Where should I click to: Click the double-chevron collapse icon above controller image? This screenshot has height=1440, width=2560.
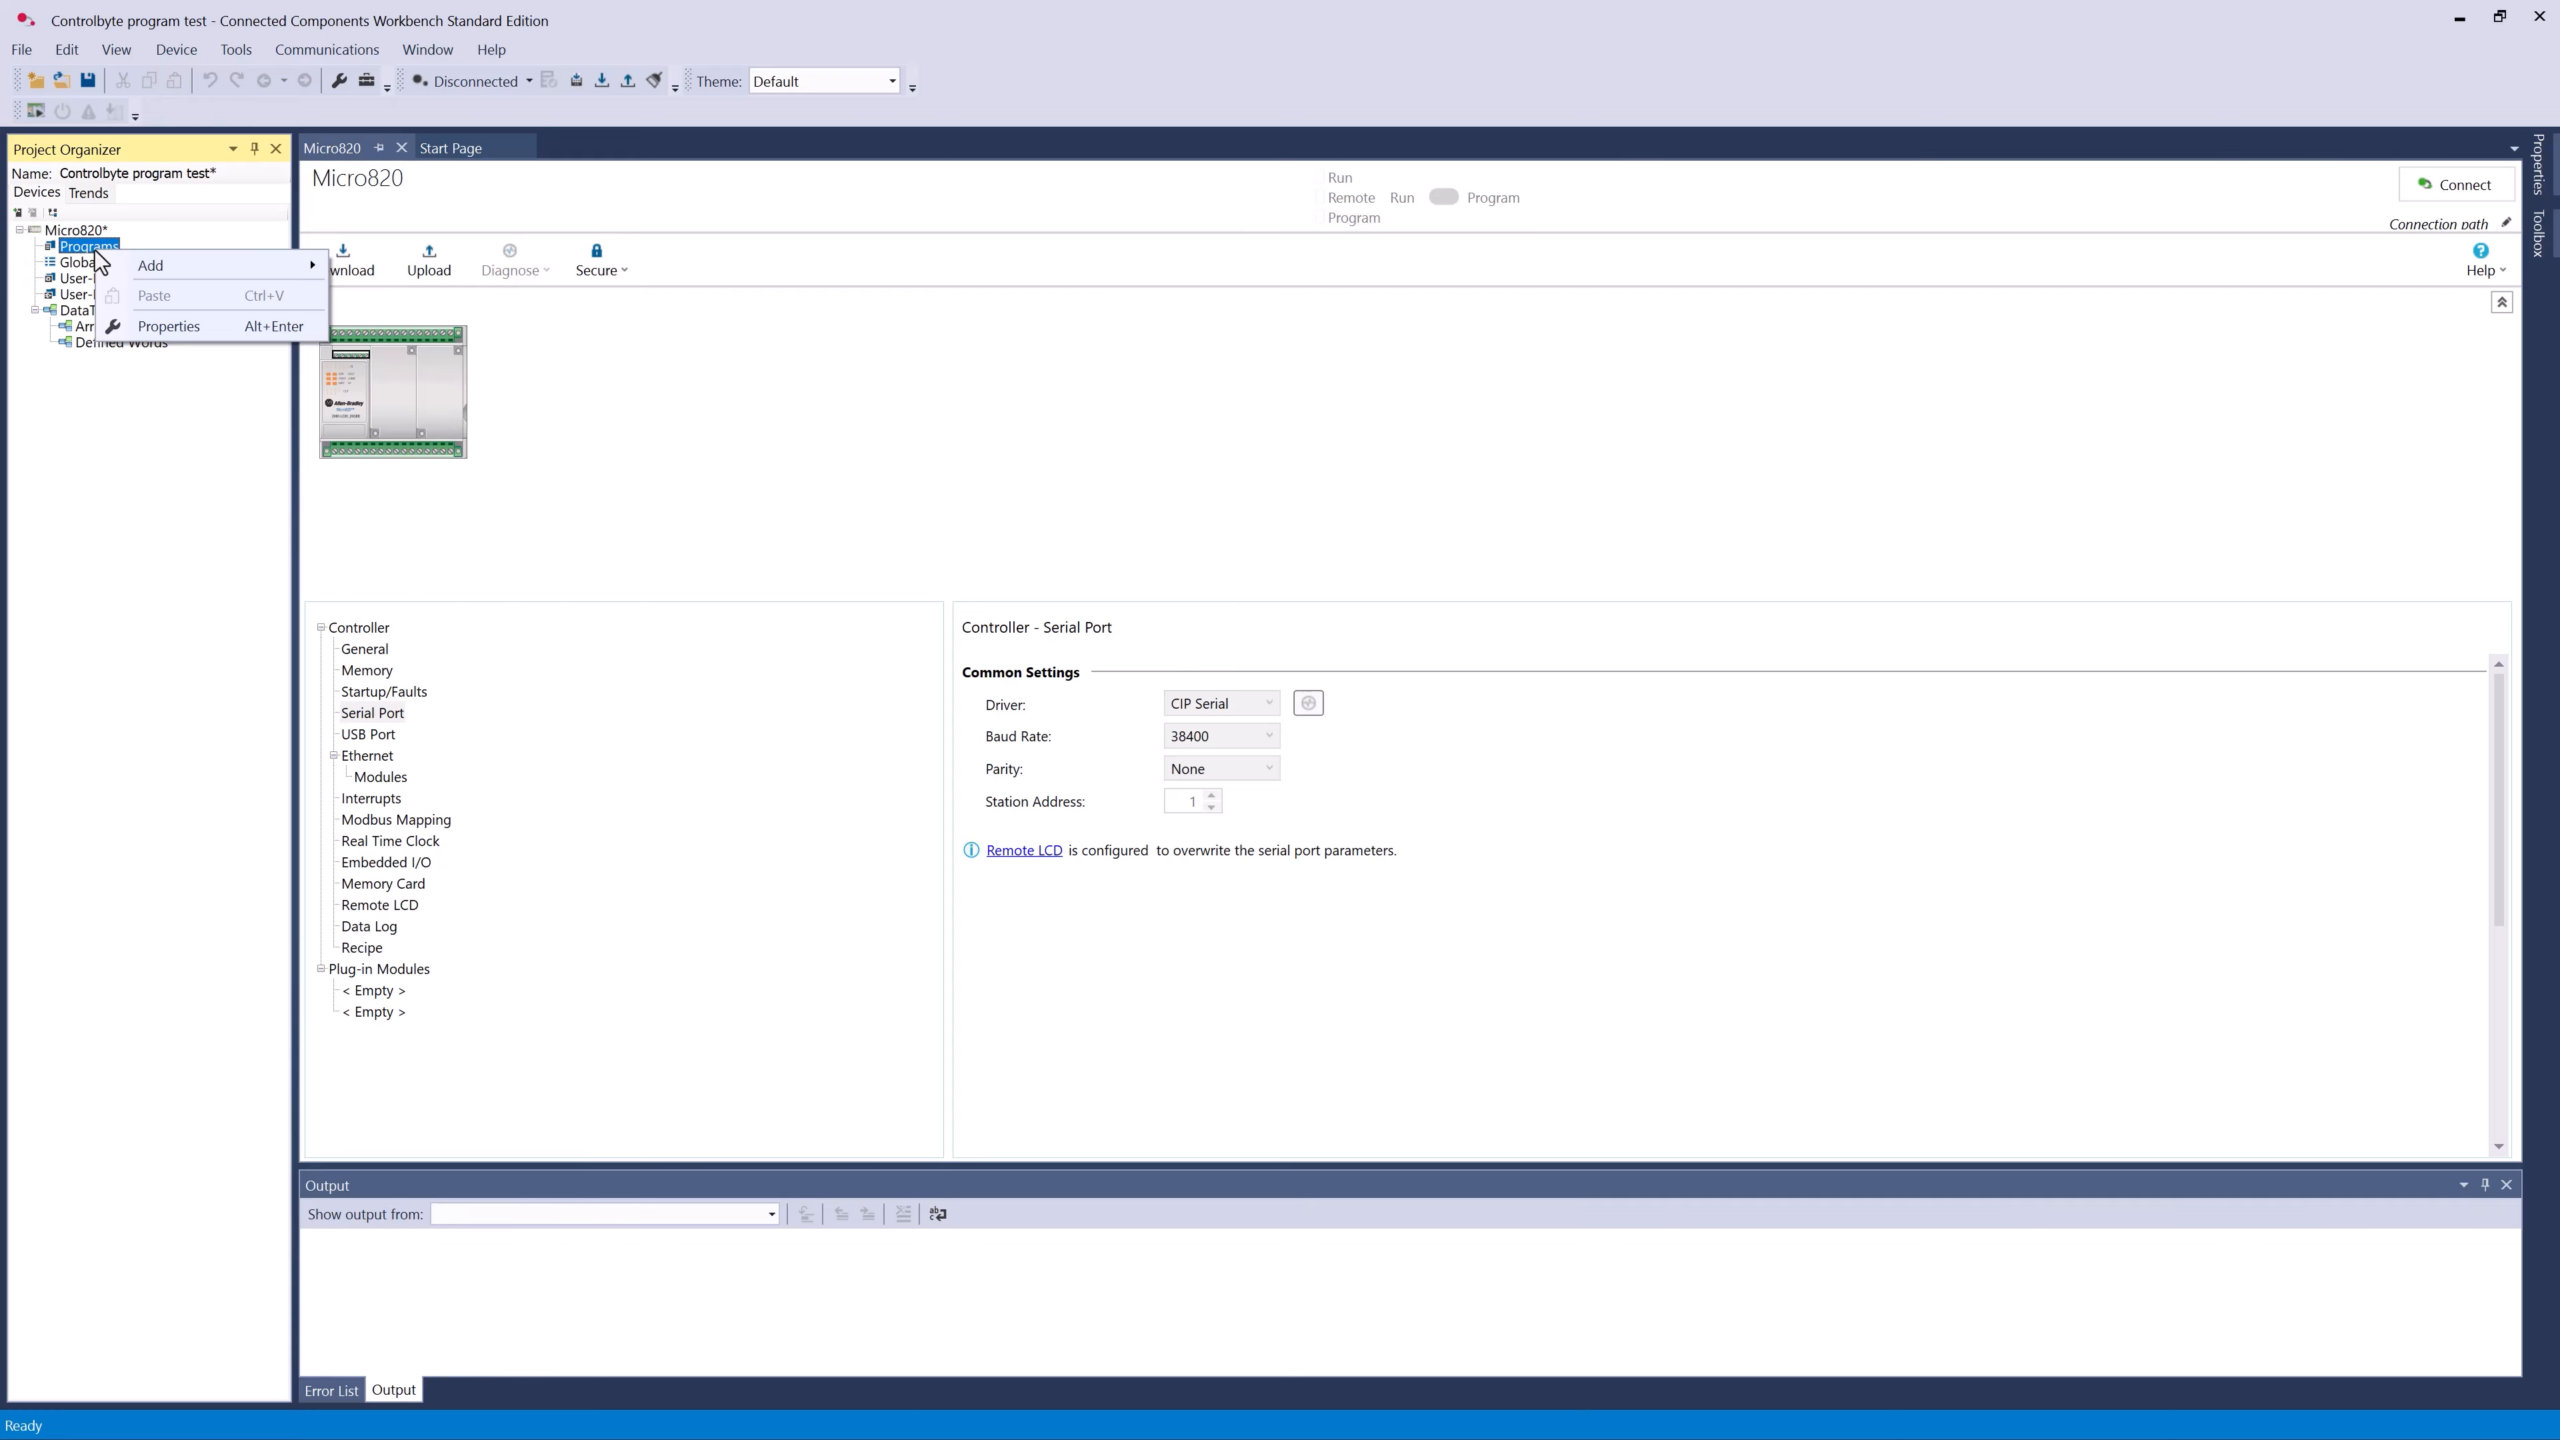[2502, 302]
